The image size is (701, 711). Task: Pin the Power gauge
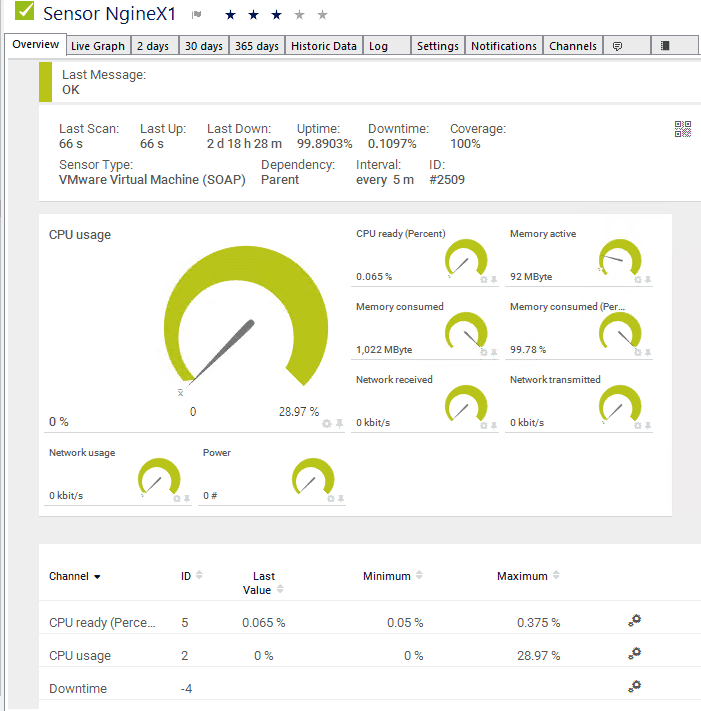coord(340,498)
